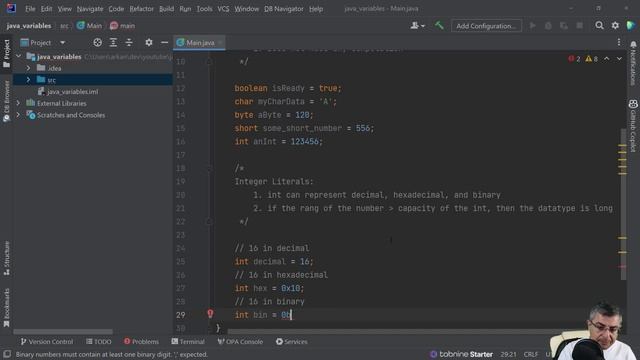640x360 pixels.
Task: Open TODO tool window
Action: coord(99,342)
